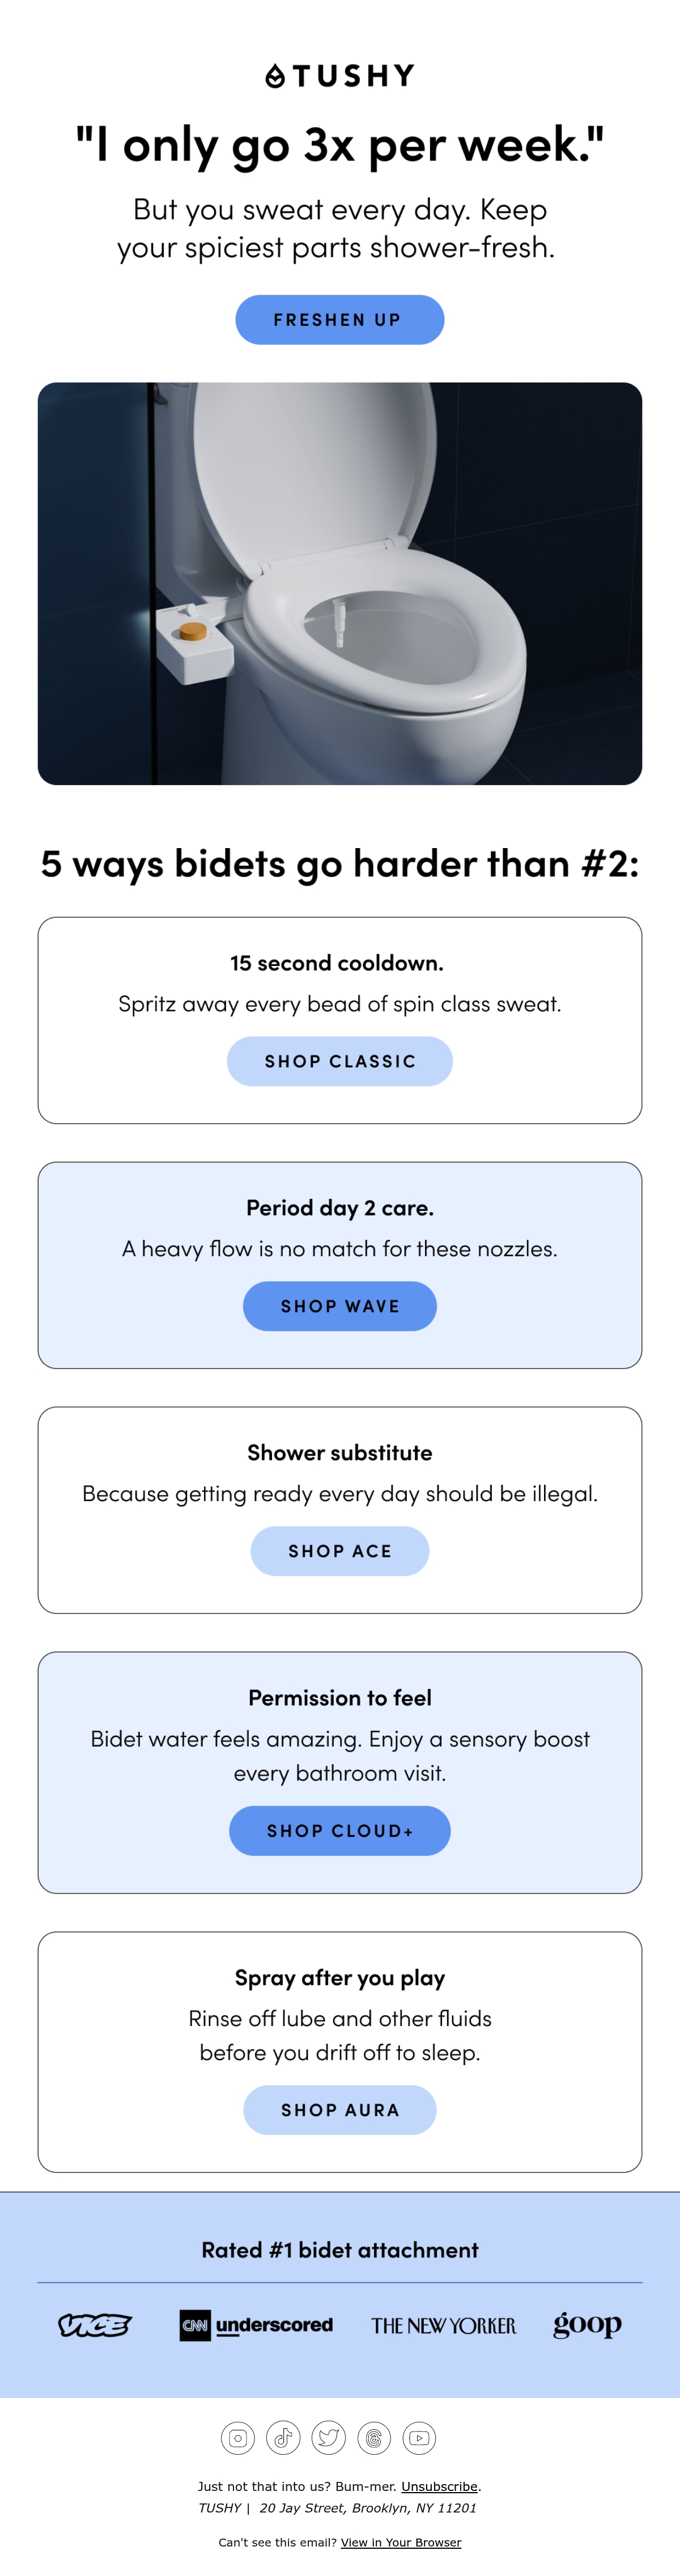Click the "I only go 3x per week" headline

coord(340,145)
